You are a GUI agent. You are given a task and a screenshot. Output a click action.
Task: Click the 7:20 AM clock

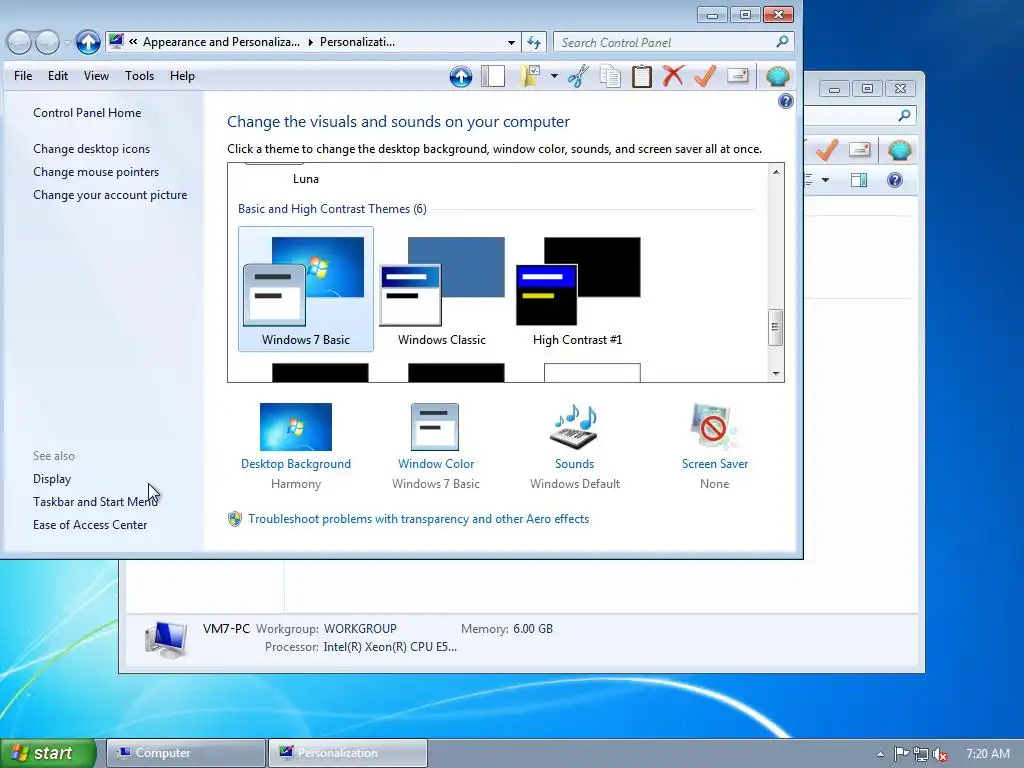pos(987,754)
